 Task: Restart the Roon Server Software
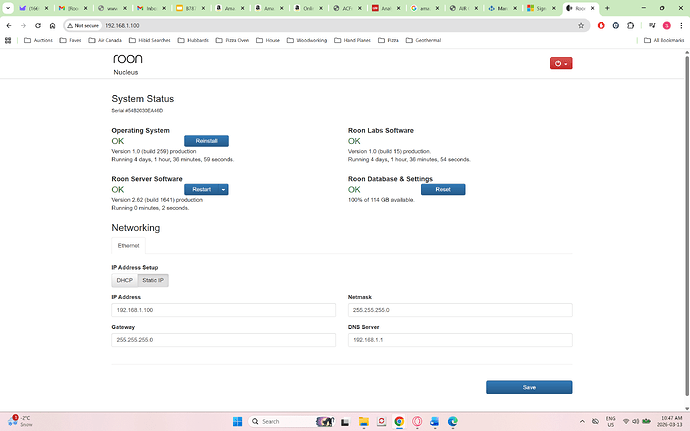tap(201, 189)
